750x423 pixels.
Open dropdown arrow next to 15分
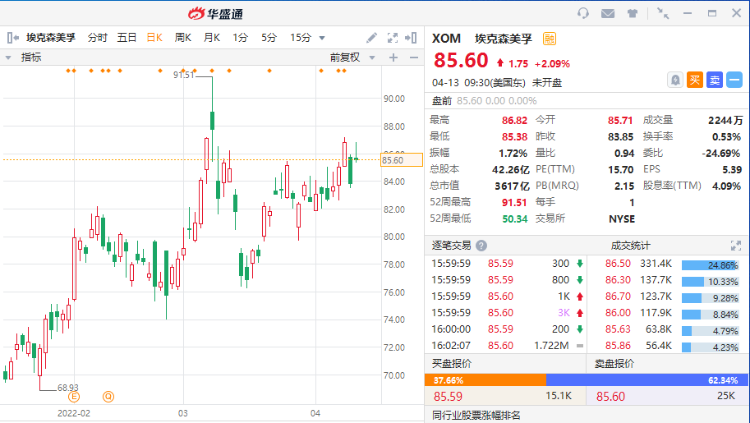(x=322, y=38)
